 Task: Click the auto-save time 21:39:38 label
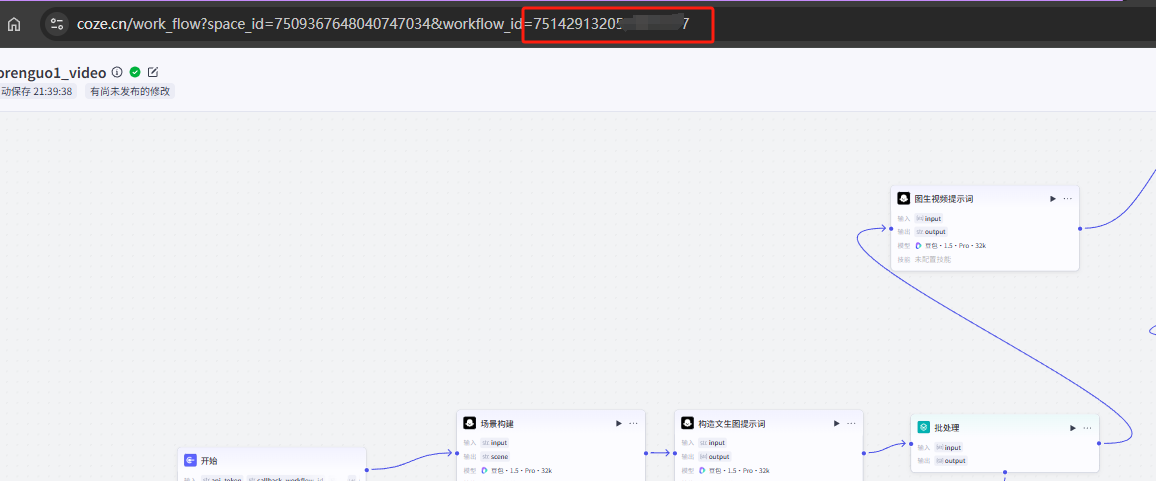37,91
